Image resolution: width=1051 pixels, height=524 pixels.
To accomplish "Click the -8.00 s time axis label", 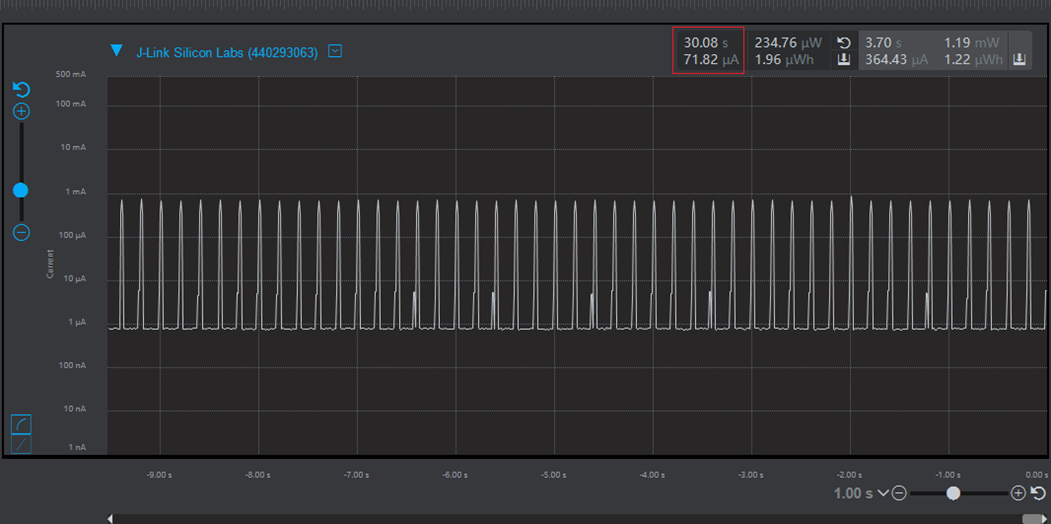I will (258, 475).
